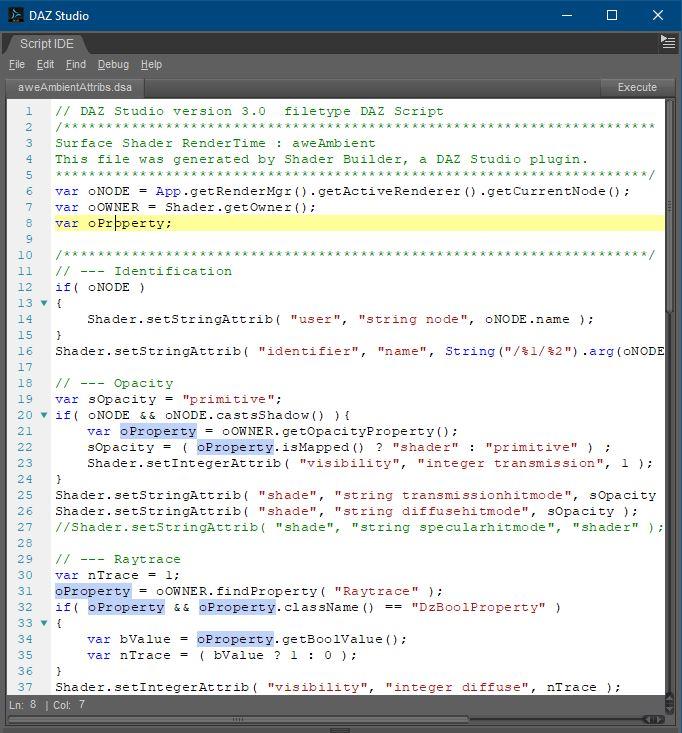The width and height of the screenshot is (682, 733).
Task: Collapse the code block at line 33
Action: click(44, 623)
